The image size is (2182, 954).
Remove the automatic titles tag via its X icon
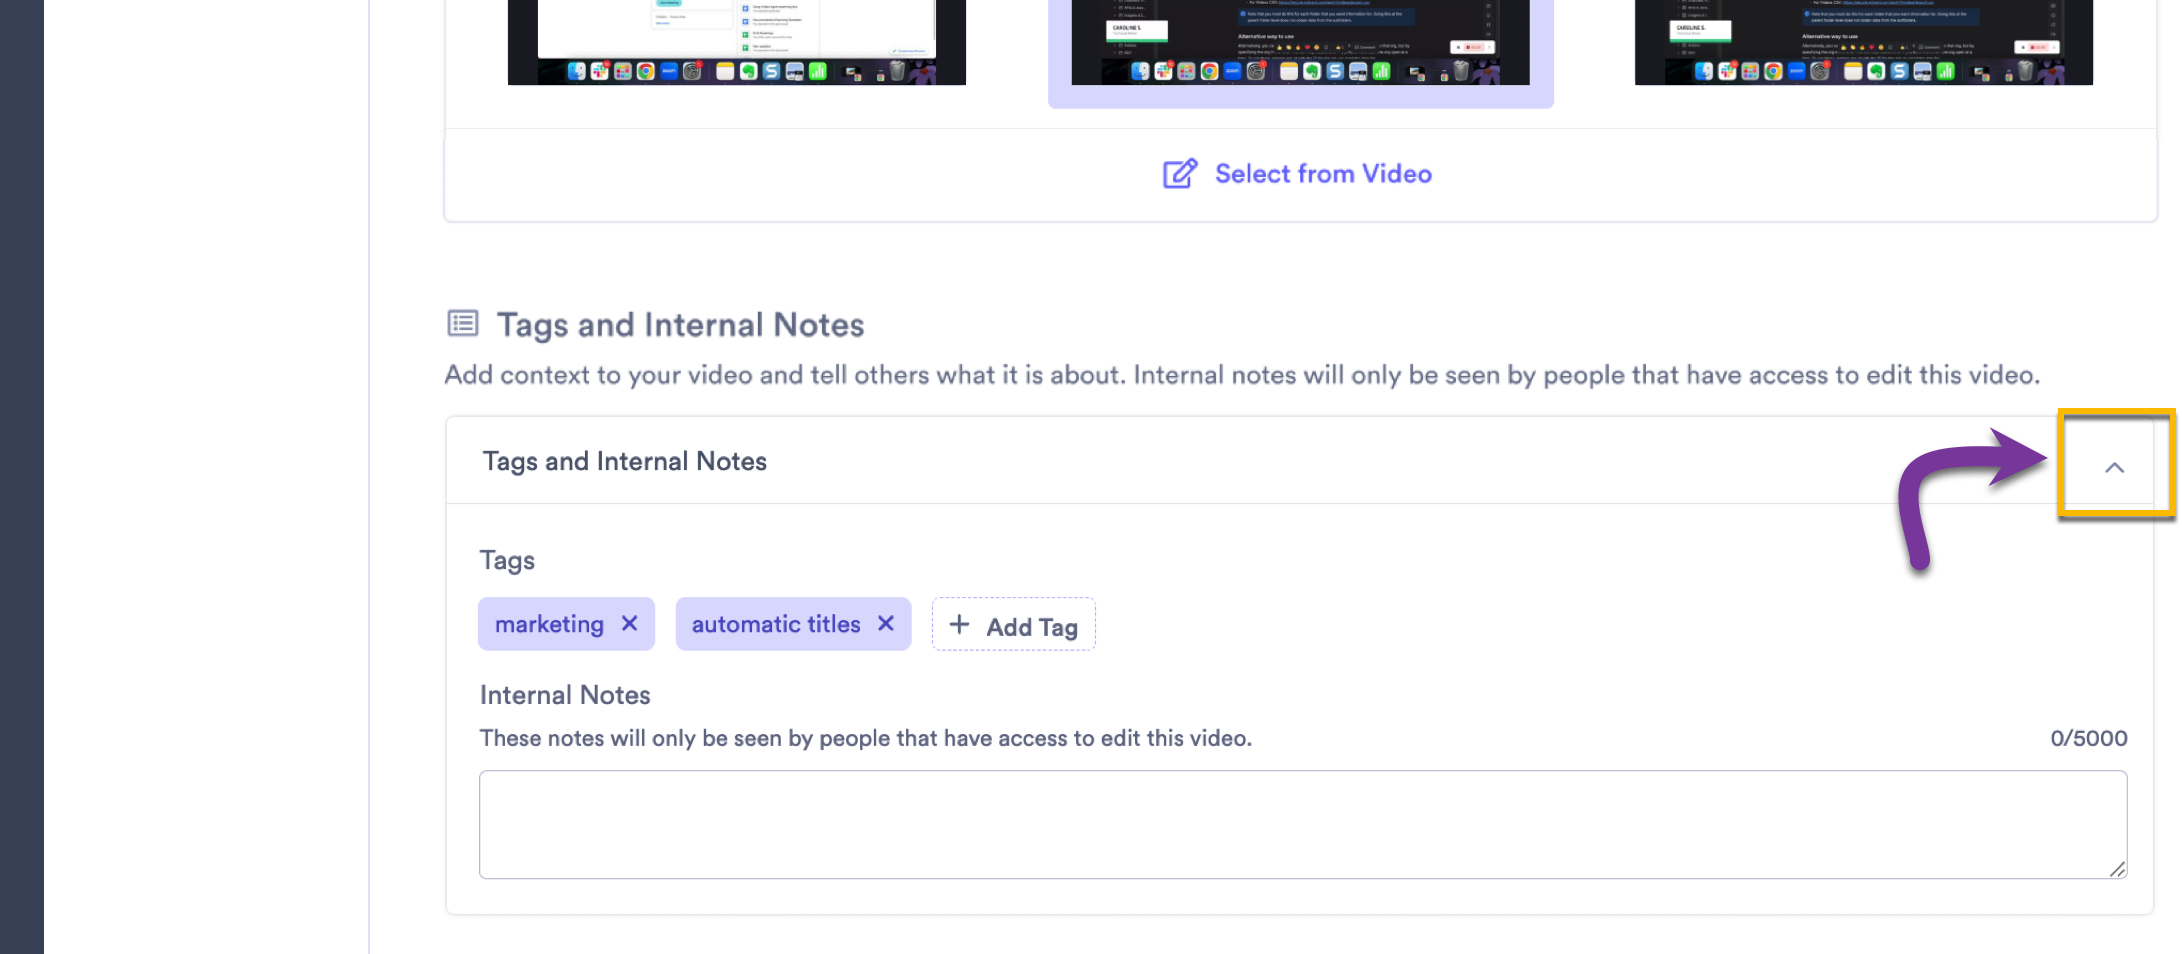point(885,623)
